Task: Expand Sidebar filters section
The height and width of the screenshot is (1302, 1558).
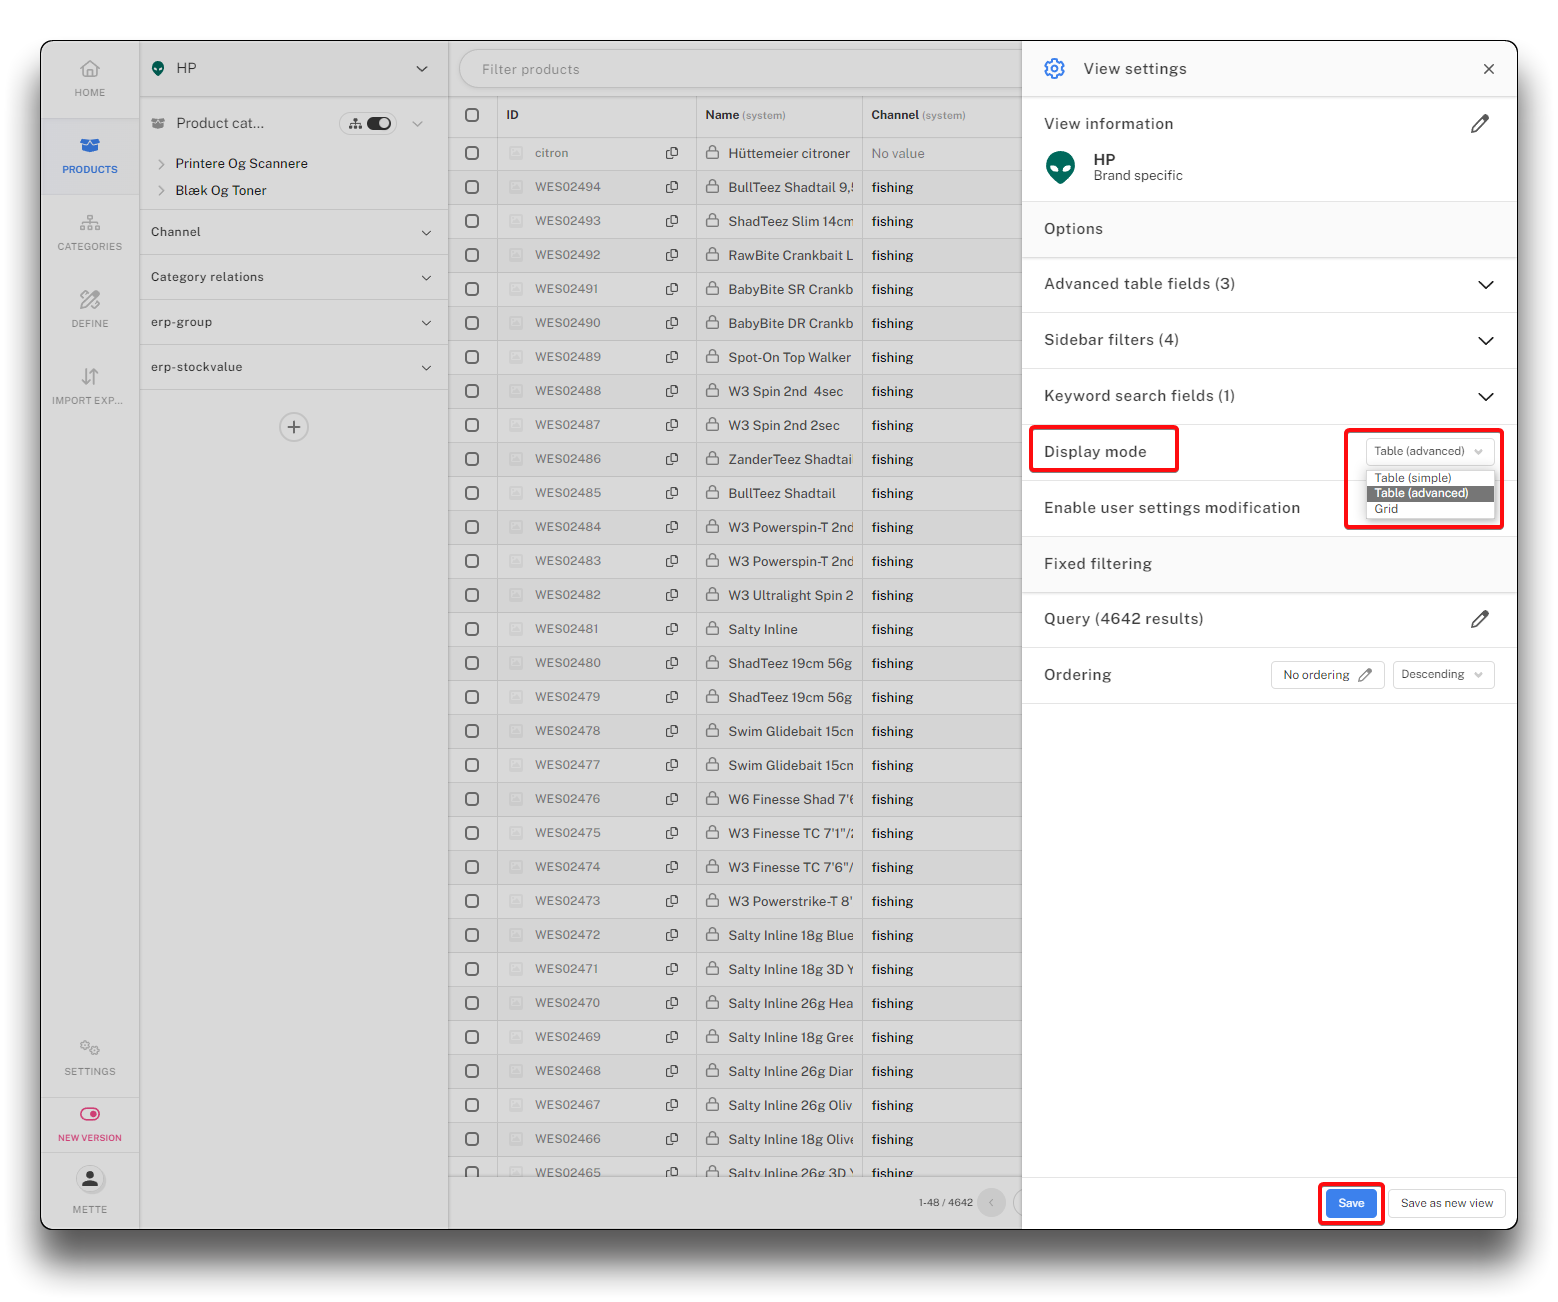Action: [x=1486, y=341]
